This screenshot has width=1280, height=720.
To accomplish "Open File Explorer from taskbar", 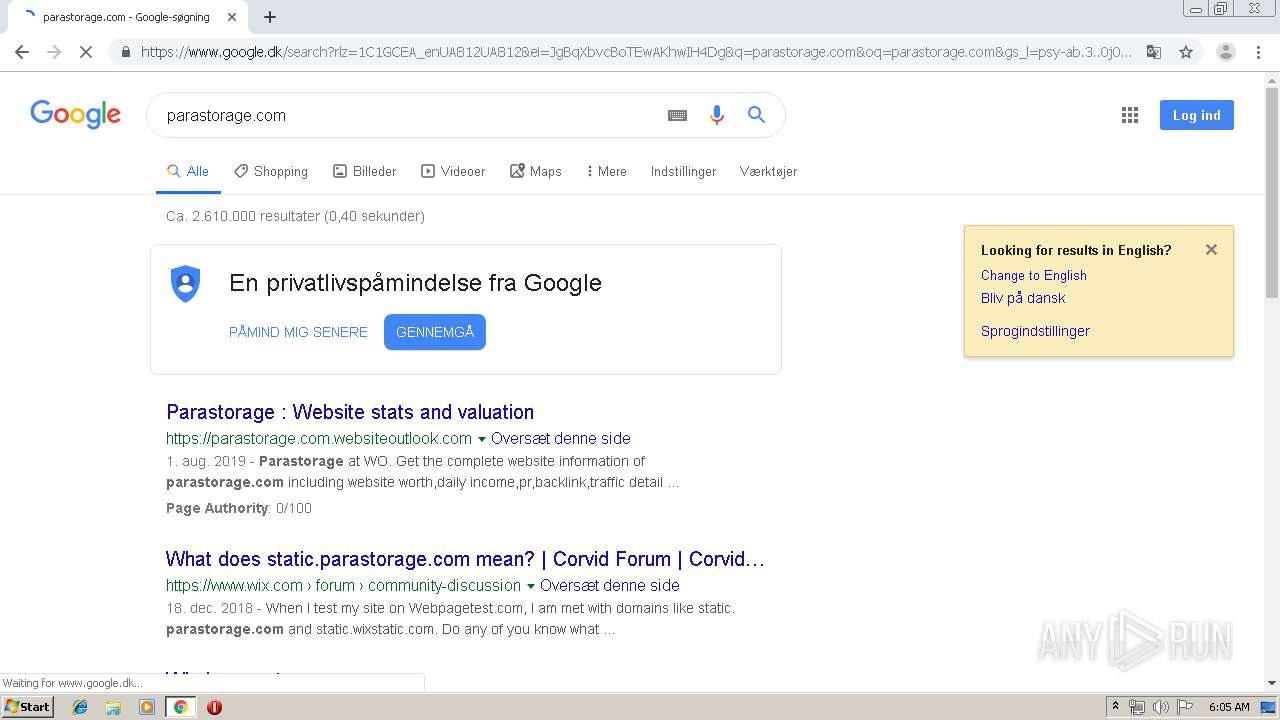I will (x=113, y=707).
